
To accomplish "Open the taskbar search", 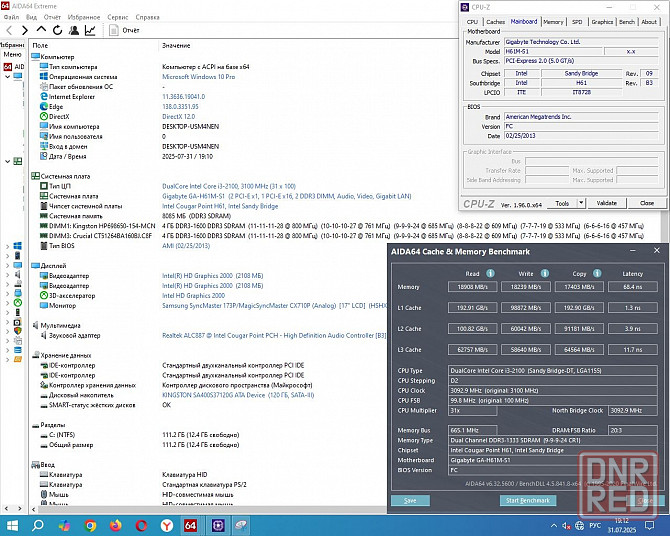I will click(x=38, y=525).
